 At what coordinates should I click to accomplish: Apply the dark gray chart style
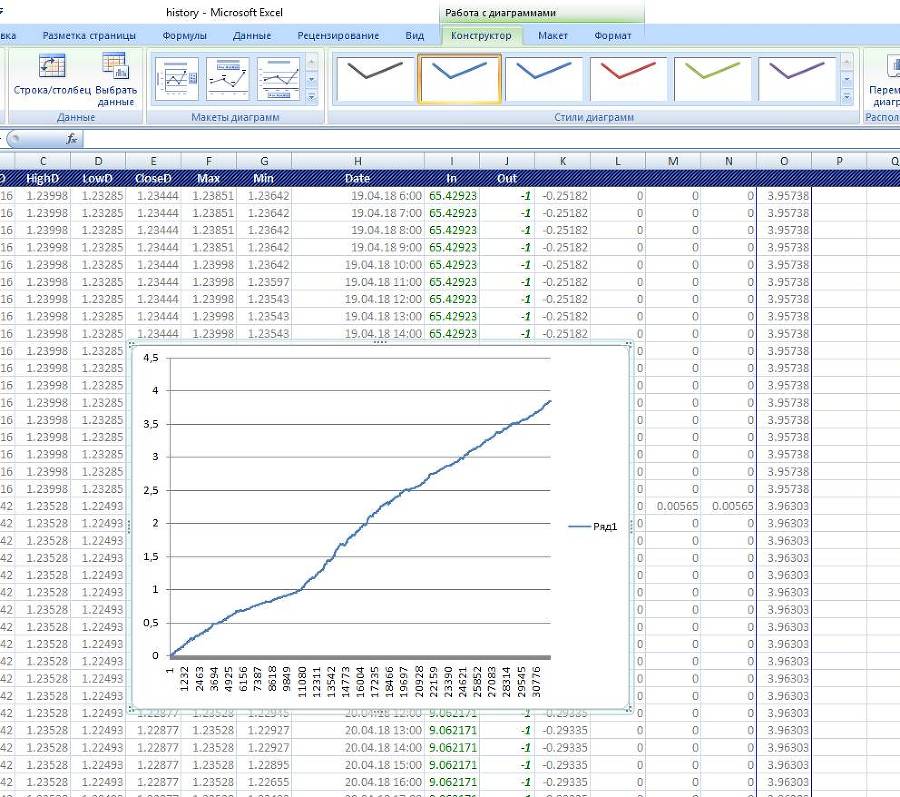[375, 79]
